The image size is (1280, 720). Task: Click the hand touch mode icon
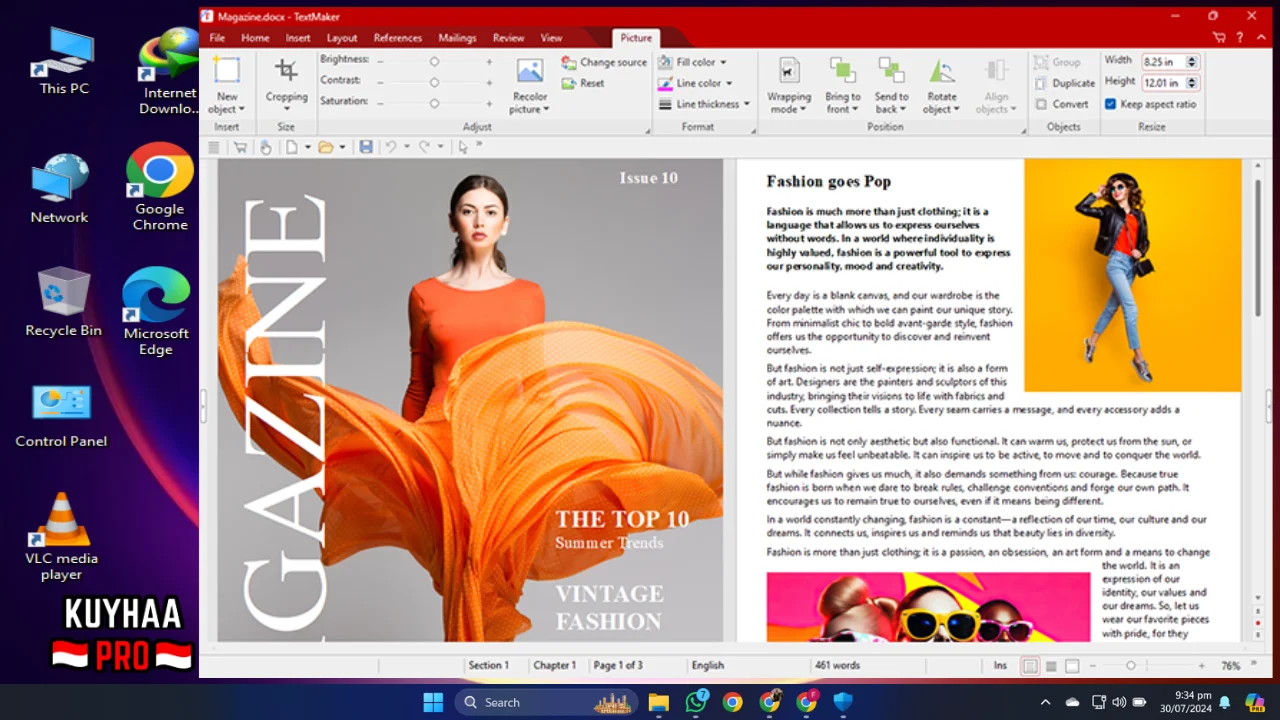(x=265, y=147)
